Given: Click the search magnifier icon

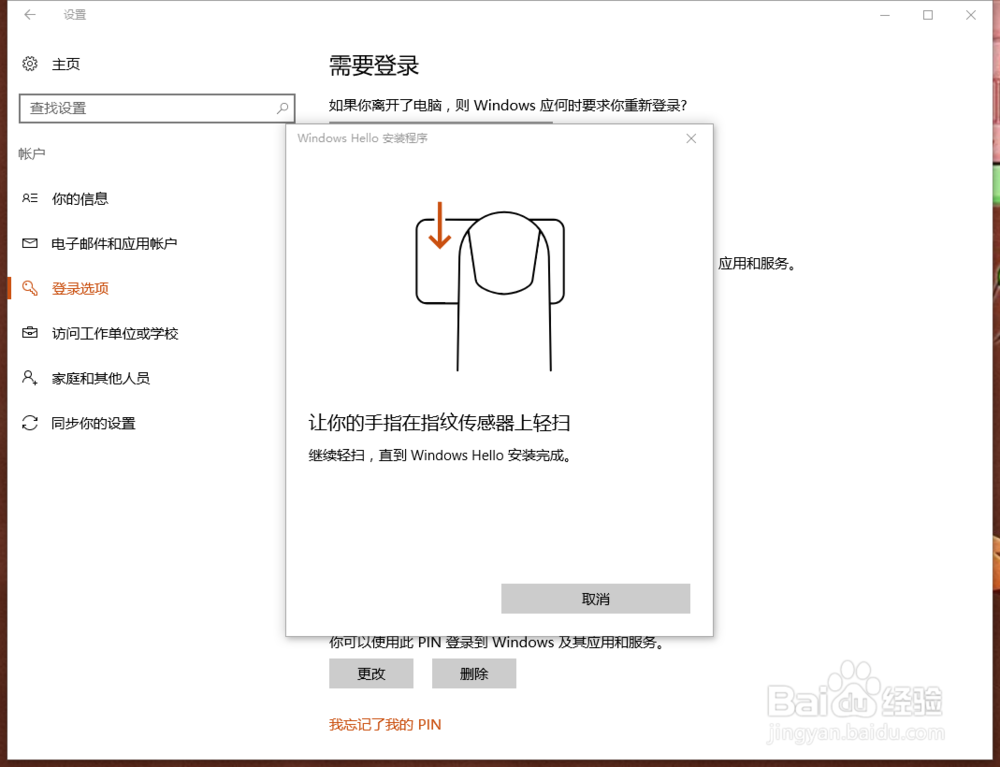Looking at the screenshot, I should [x=282, y=108].
